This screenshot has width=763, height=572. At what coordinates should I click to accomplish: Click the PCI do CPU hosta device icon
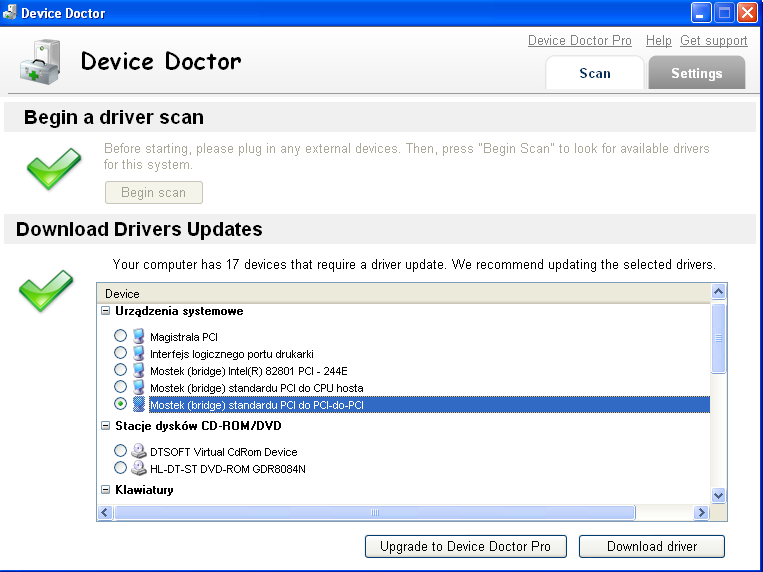point(139,387)
